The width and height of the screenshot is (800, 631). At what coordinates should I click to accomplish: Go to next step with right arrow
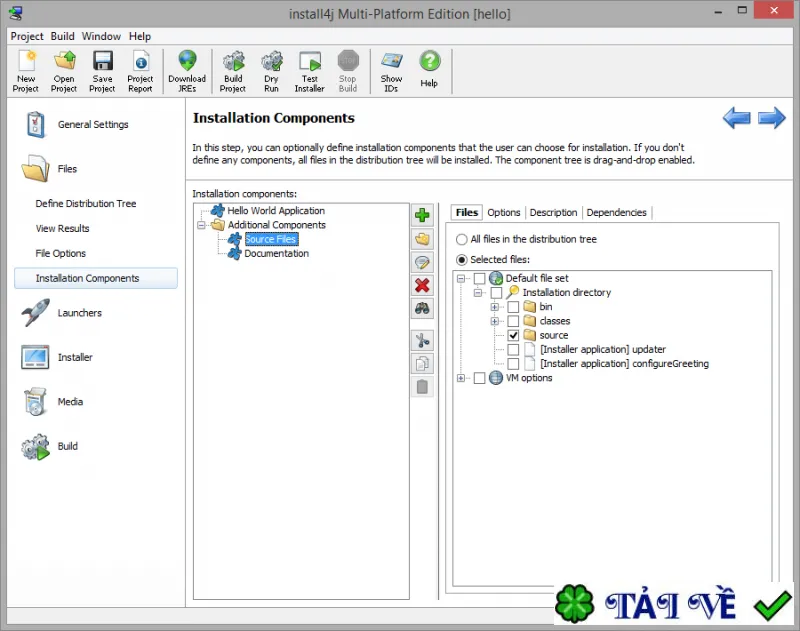771,118
